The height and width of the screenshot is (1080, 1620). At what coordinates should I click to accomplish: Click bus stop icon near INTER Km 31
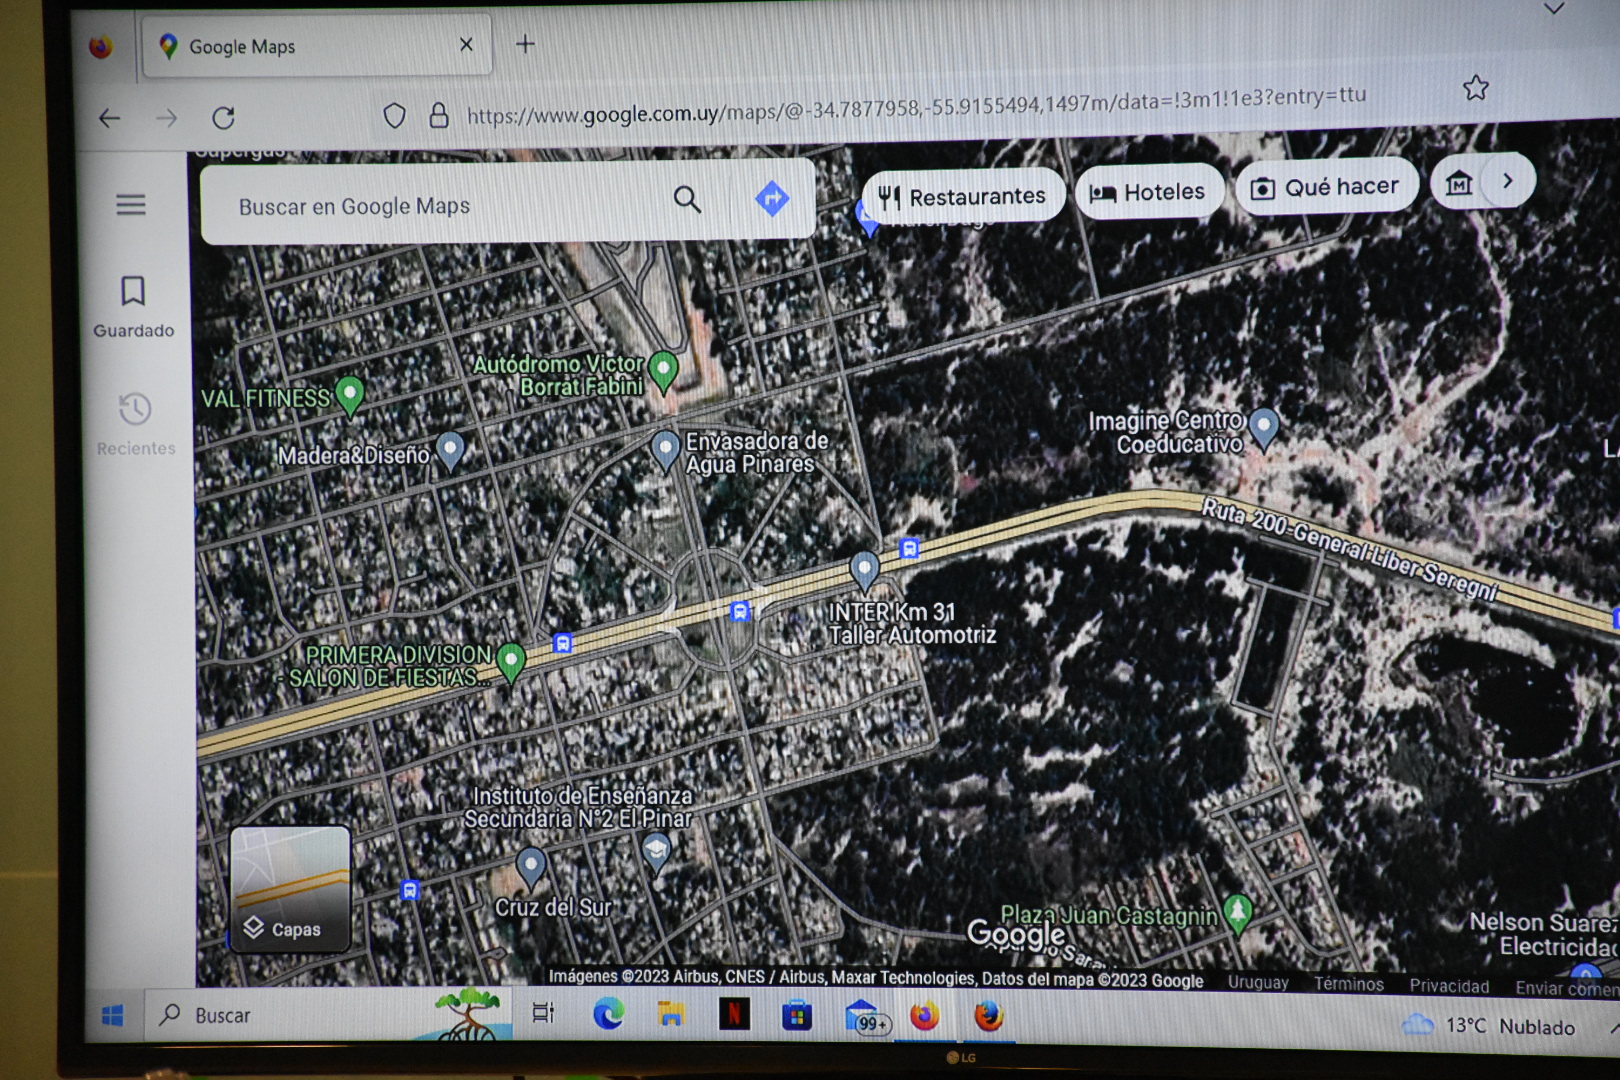click(909, 548)
